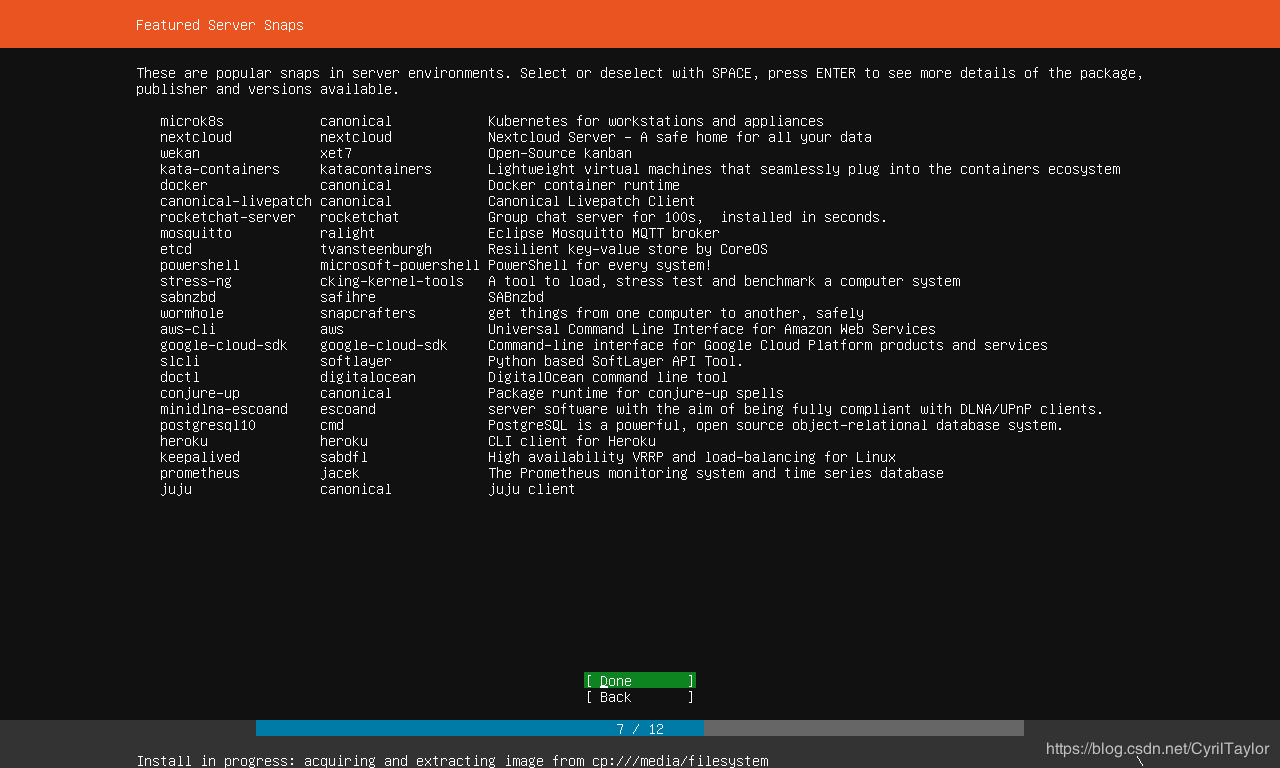
Task: Click the "Eclipse Mosquitto MQTT broker" description
Action: tap(604, 233)
